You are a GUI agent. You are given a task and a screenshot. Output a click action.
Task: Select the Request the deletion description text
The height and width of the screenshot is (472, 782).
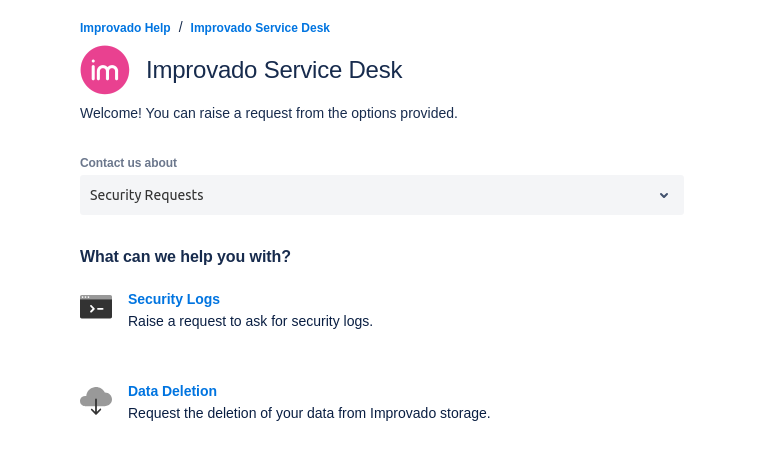click(x=309, y=413)
